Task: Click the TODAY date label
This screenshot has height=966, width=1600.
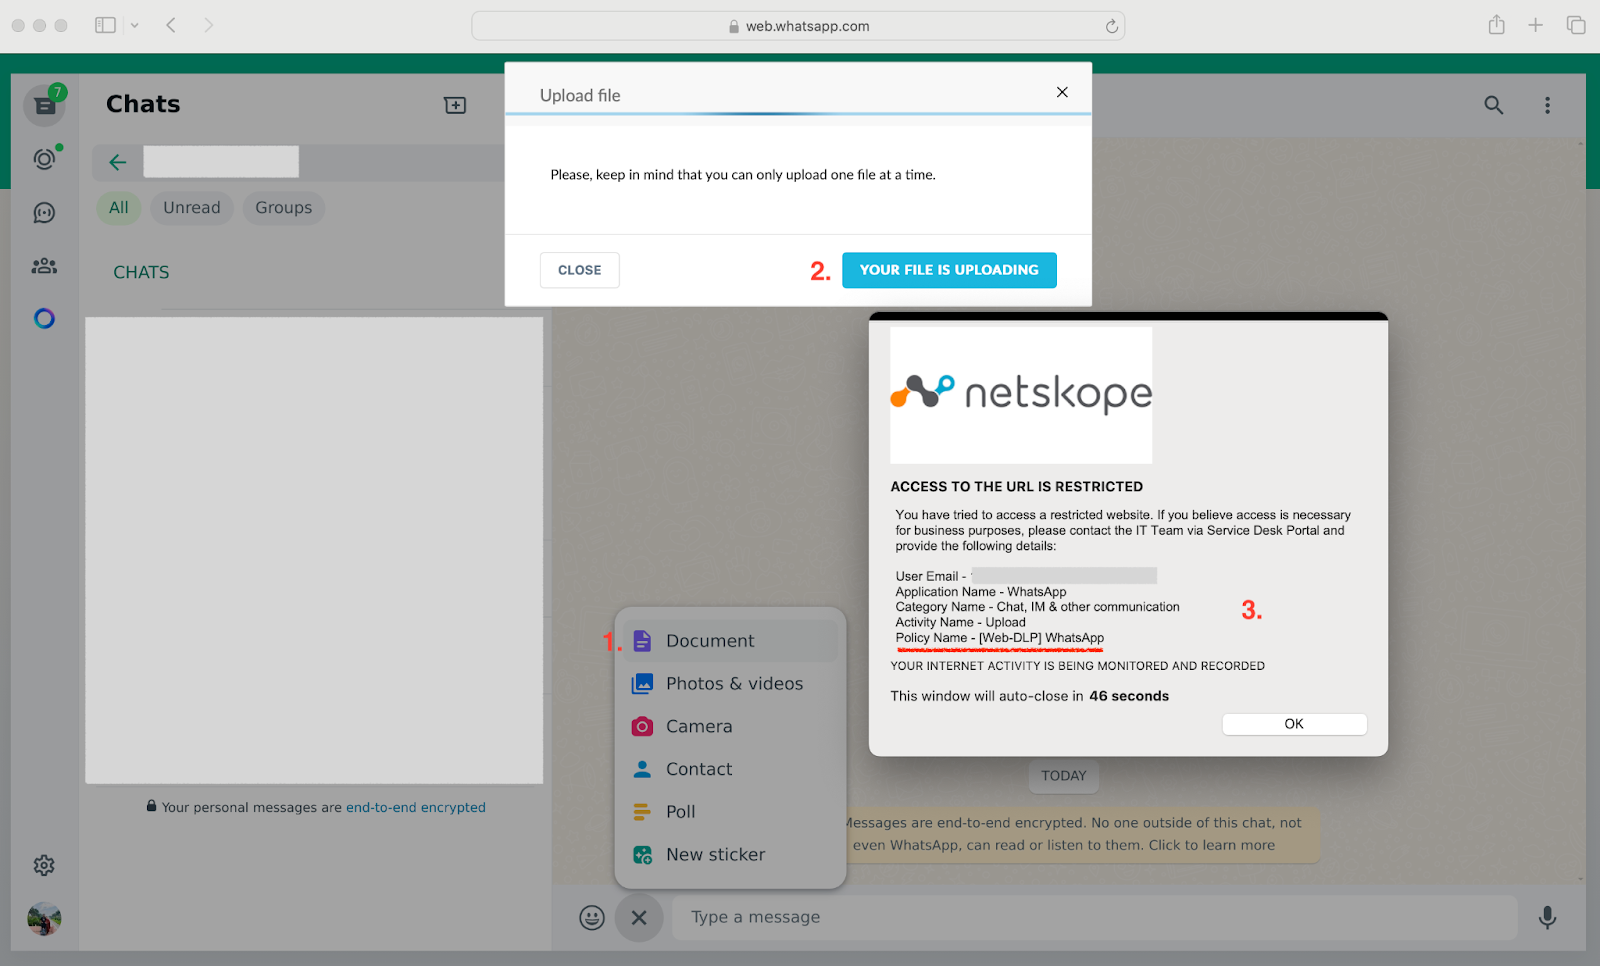Action: tap(1064, 776)
